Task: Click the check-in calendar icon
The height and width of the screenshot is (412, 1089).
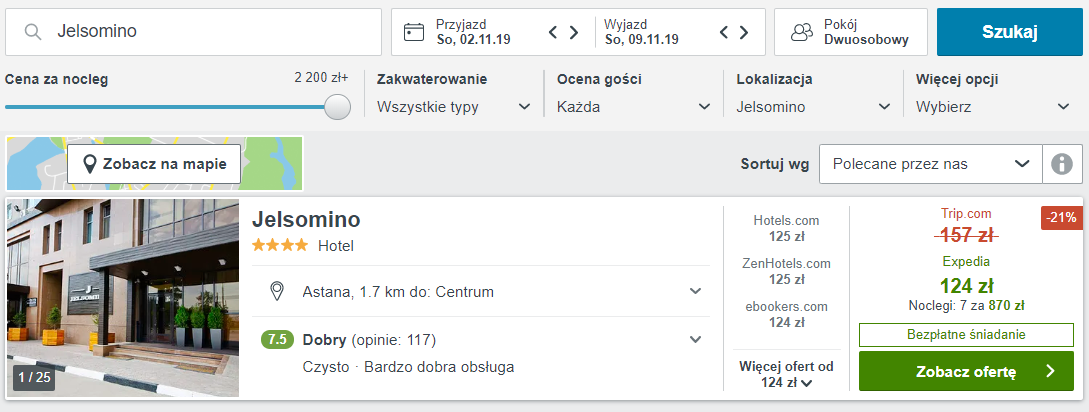Action: (x=414, y=32)
